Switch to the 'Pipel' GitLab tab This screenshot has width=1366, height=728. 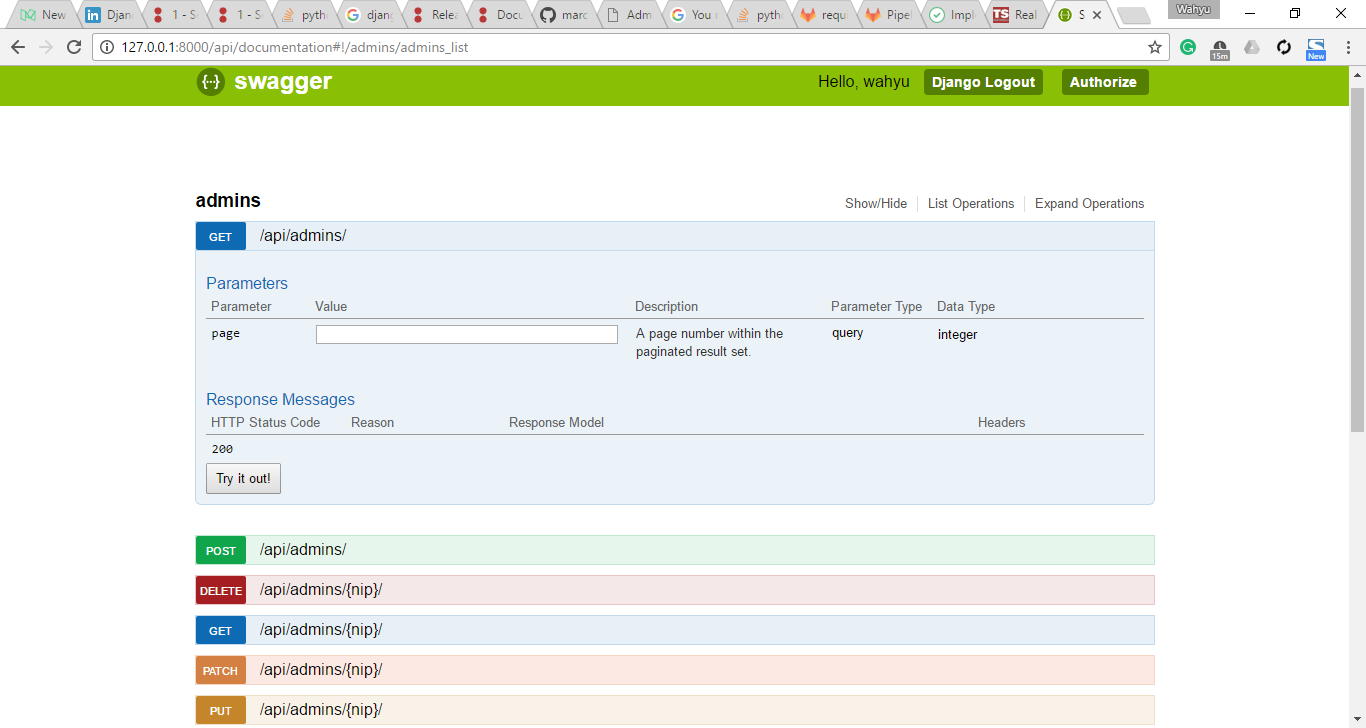[x=889, y=15]
